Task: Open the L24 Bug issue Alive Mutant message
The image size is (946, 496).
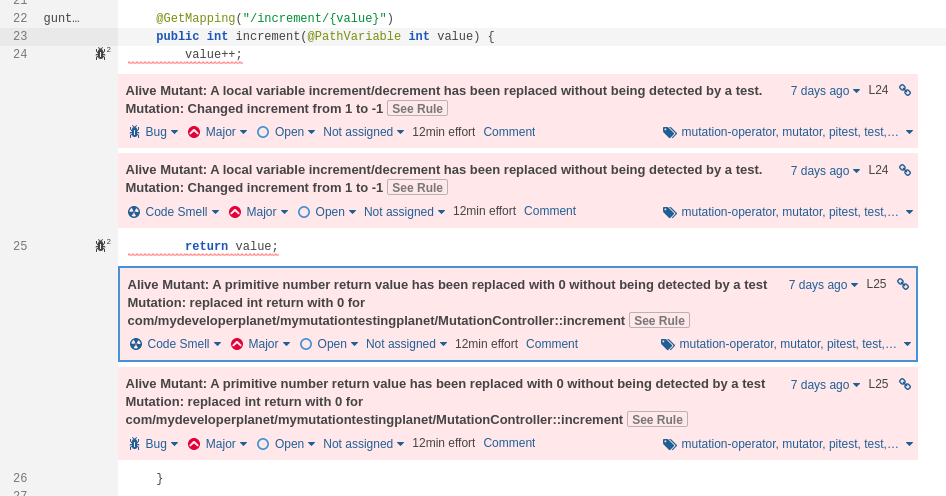Action: point(443,100)
